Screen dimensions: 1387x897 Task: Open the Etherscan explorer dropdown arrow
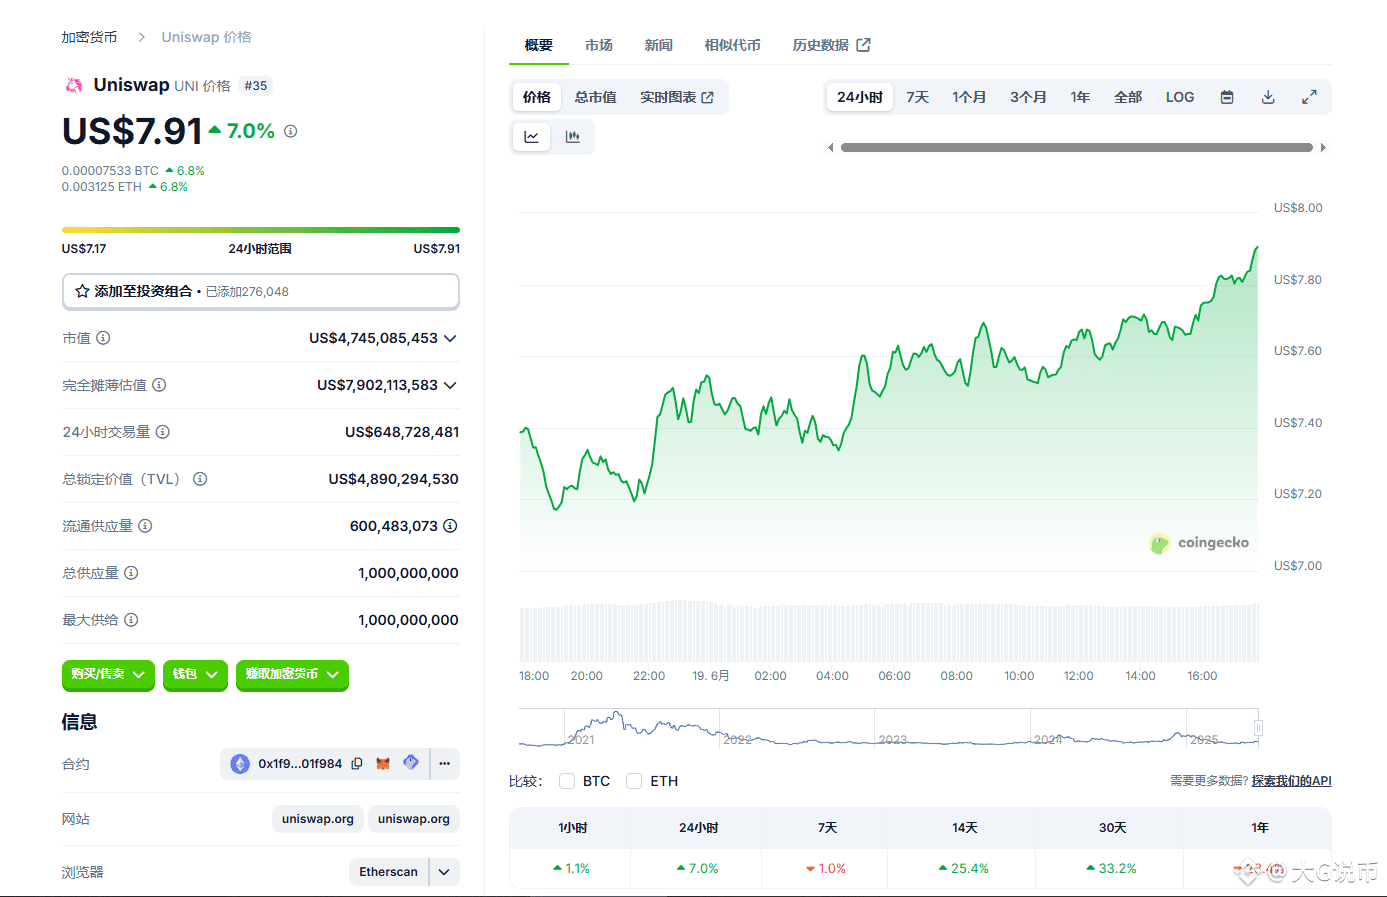444,872
